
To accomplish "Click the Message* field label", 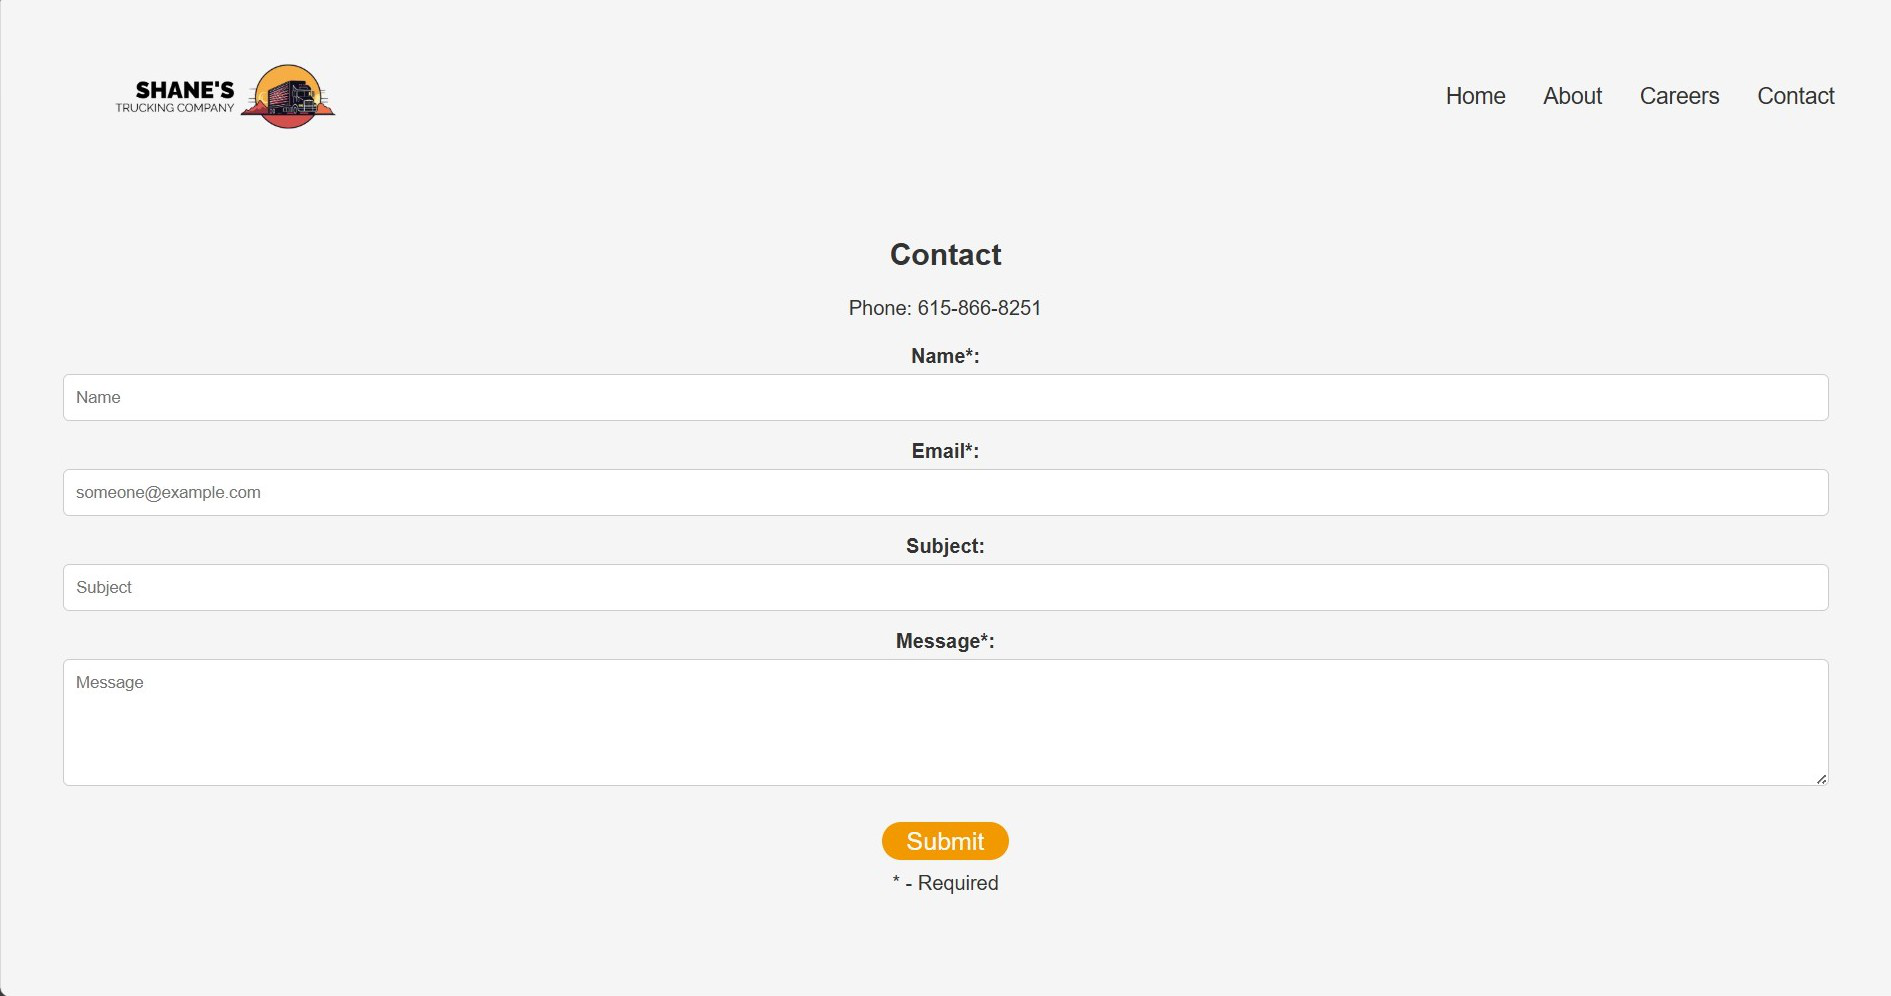I will (x=945, y=641).
